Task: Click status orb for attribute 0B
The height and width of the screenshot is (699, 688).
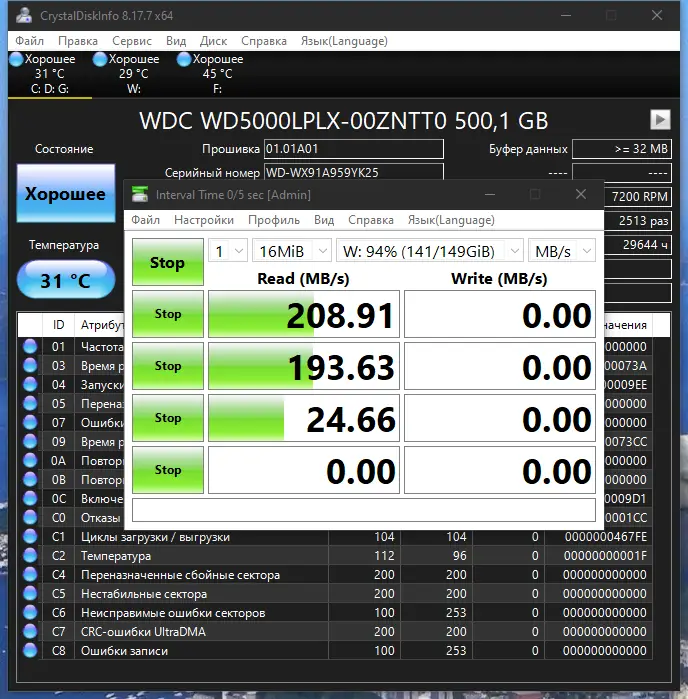Action: (x=30, y=479)
